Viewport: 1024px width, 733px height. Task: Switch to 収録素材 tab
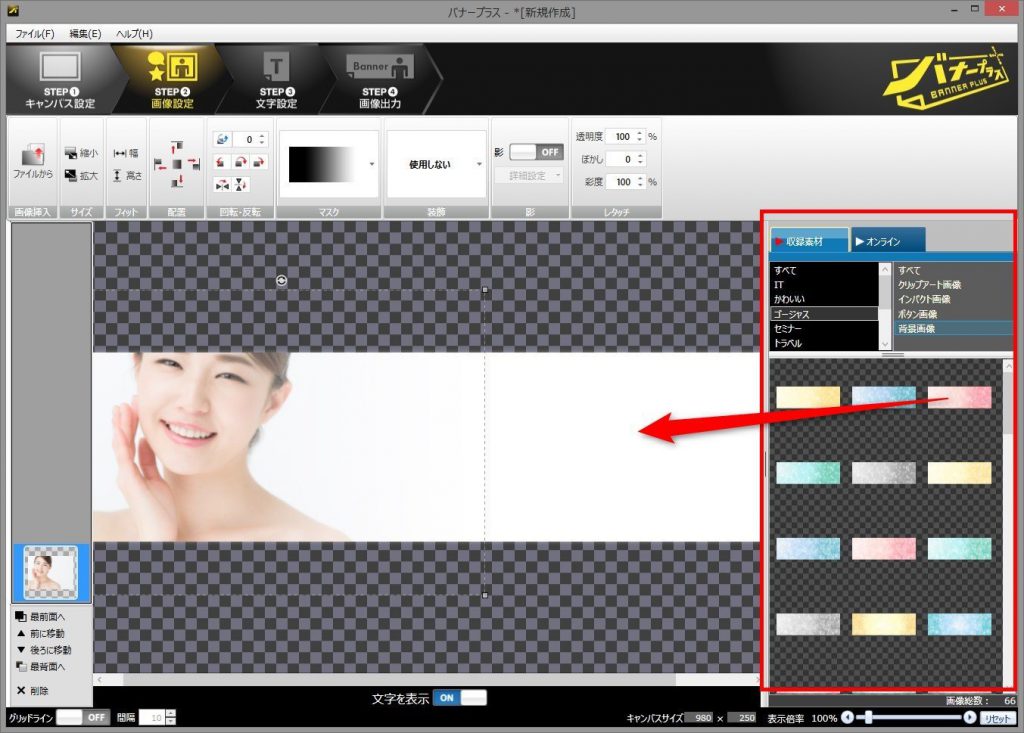coord(809,241)
